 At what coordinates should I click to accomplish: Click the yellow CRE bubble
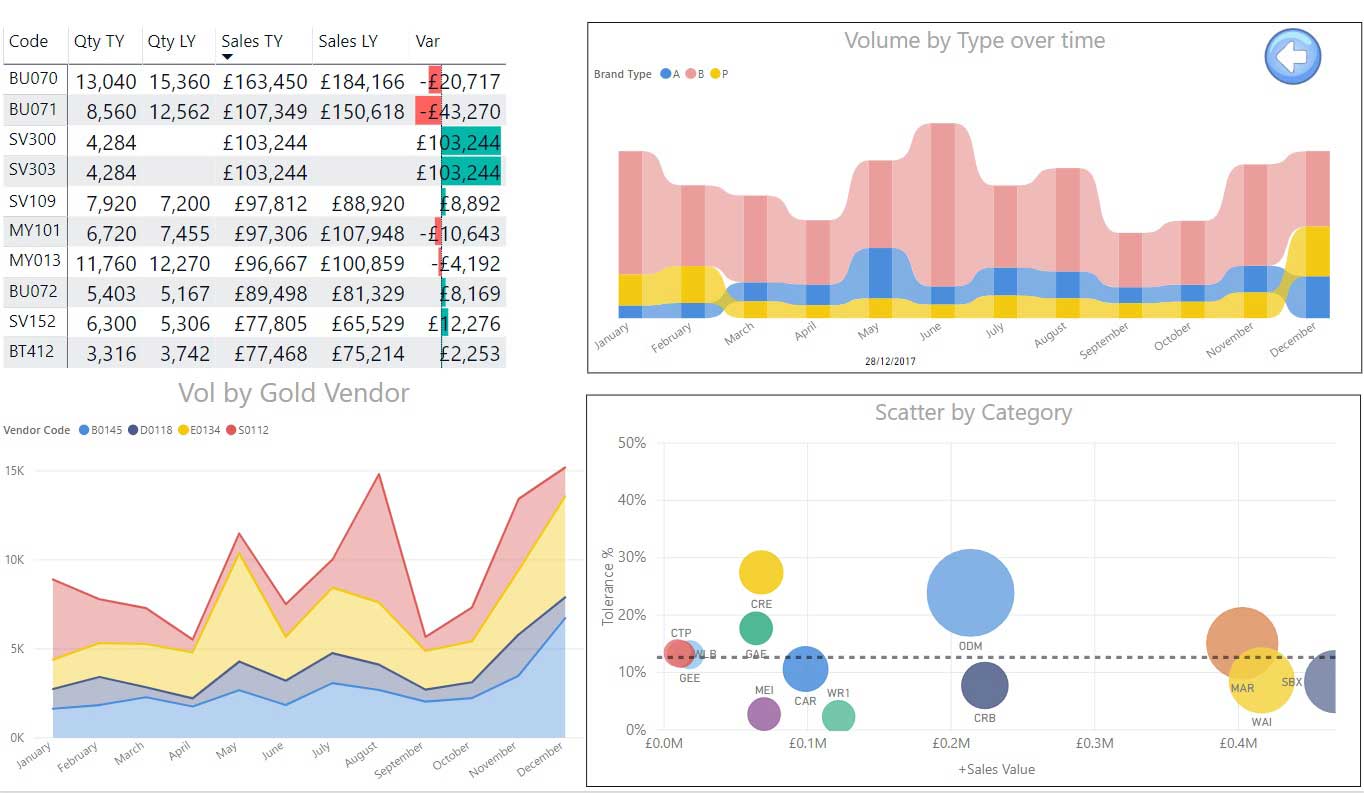click(761, 573)
